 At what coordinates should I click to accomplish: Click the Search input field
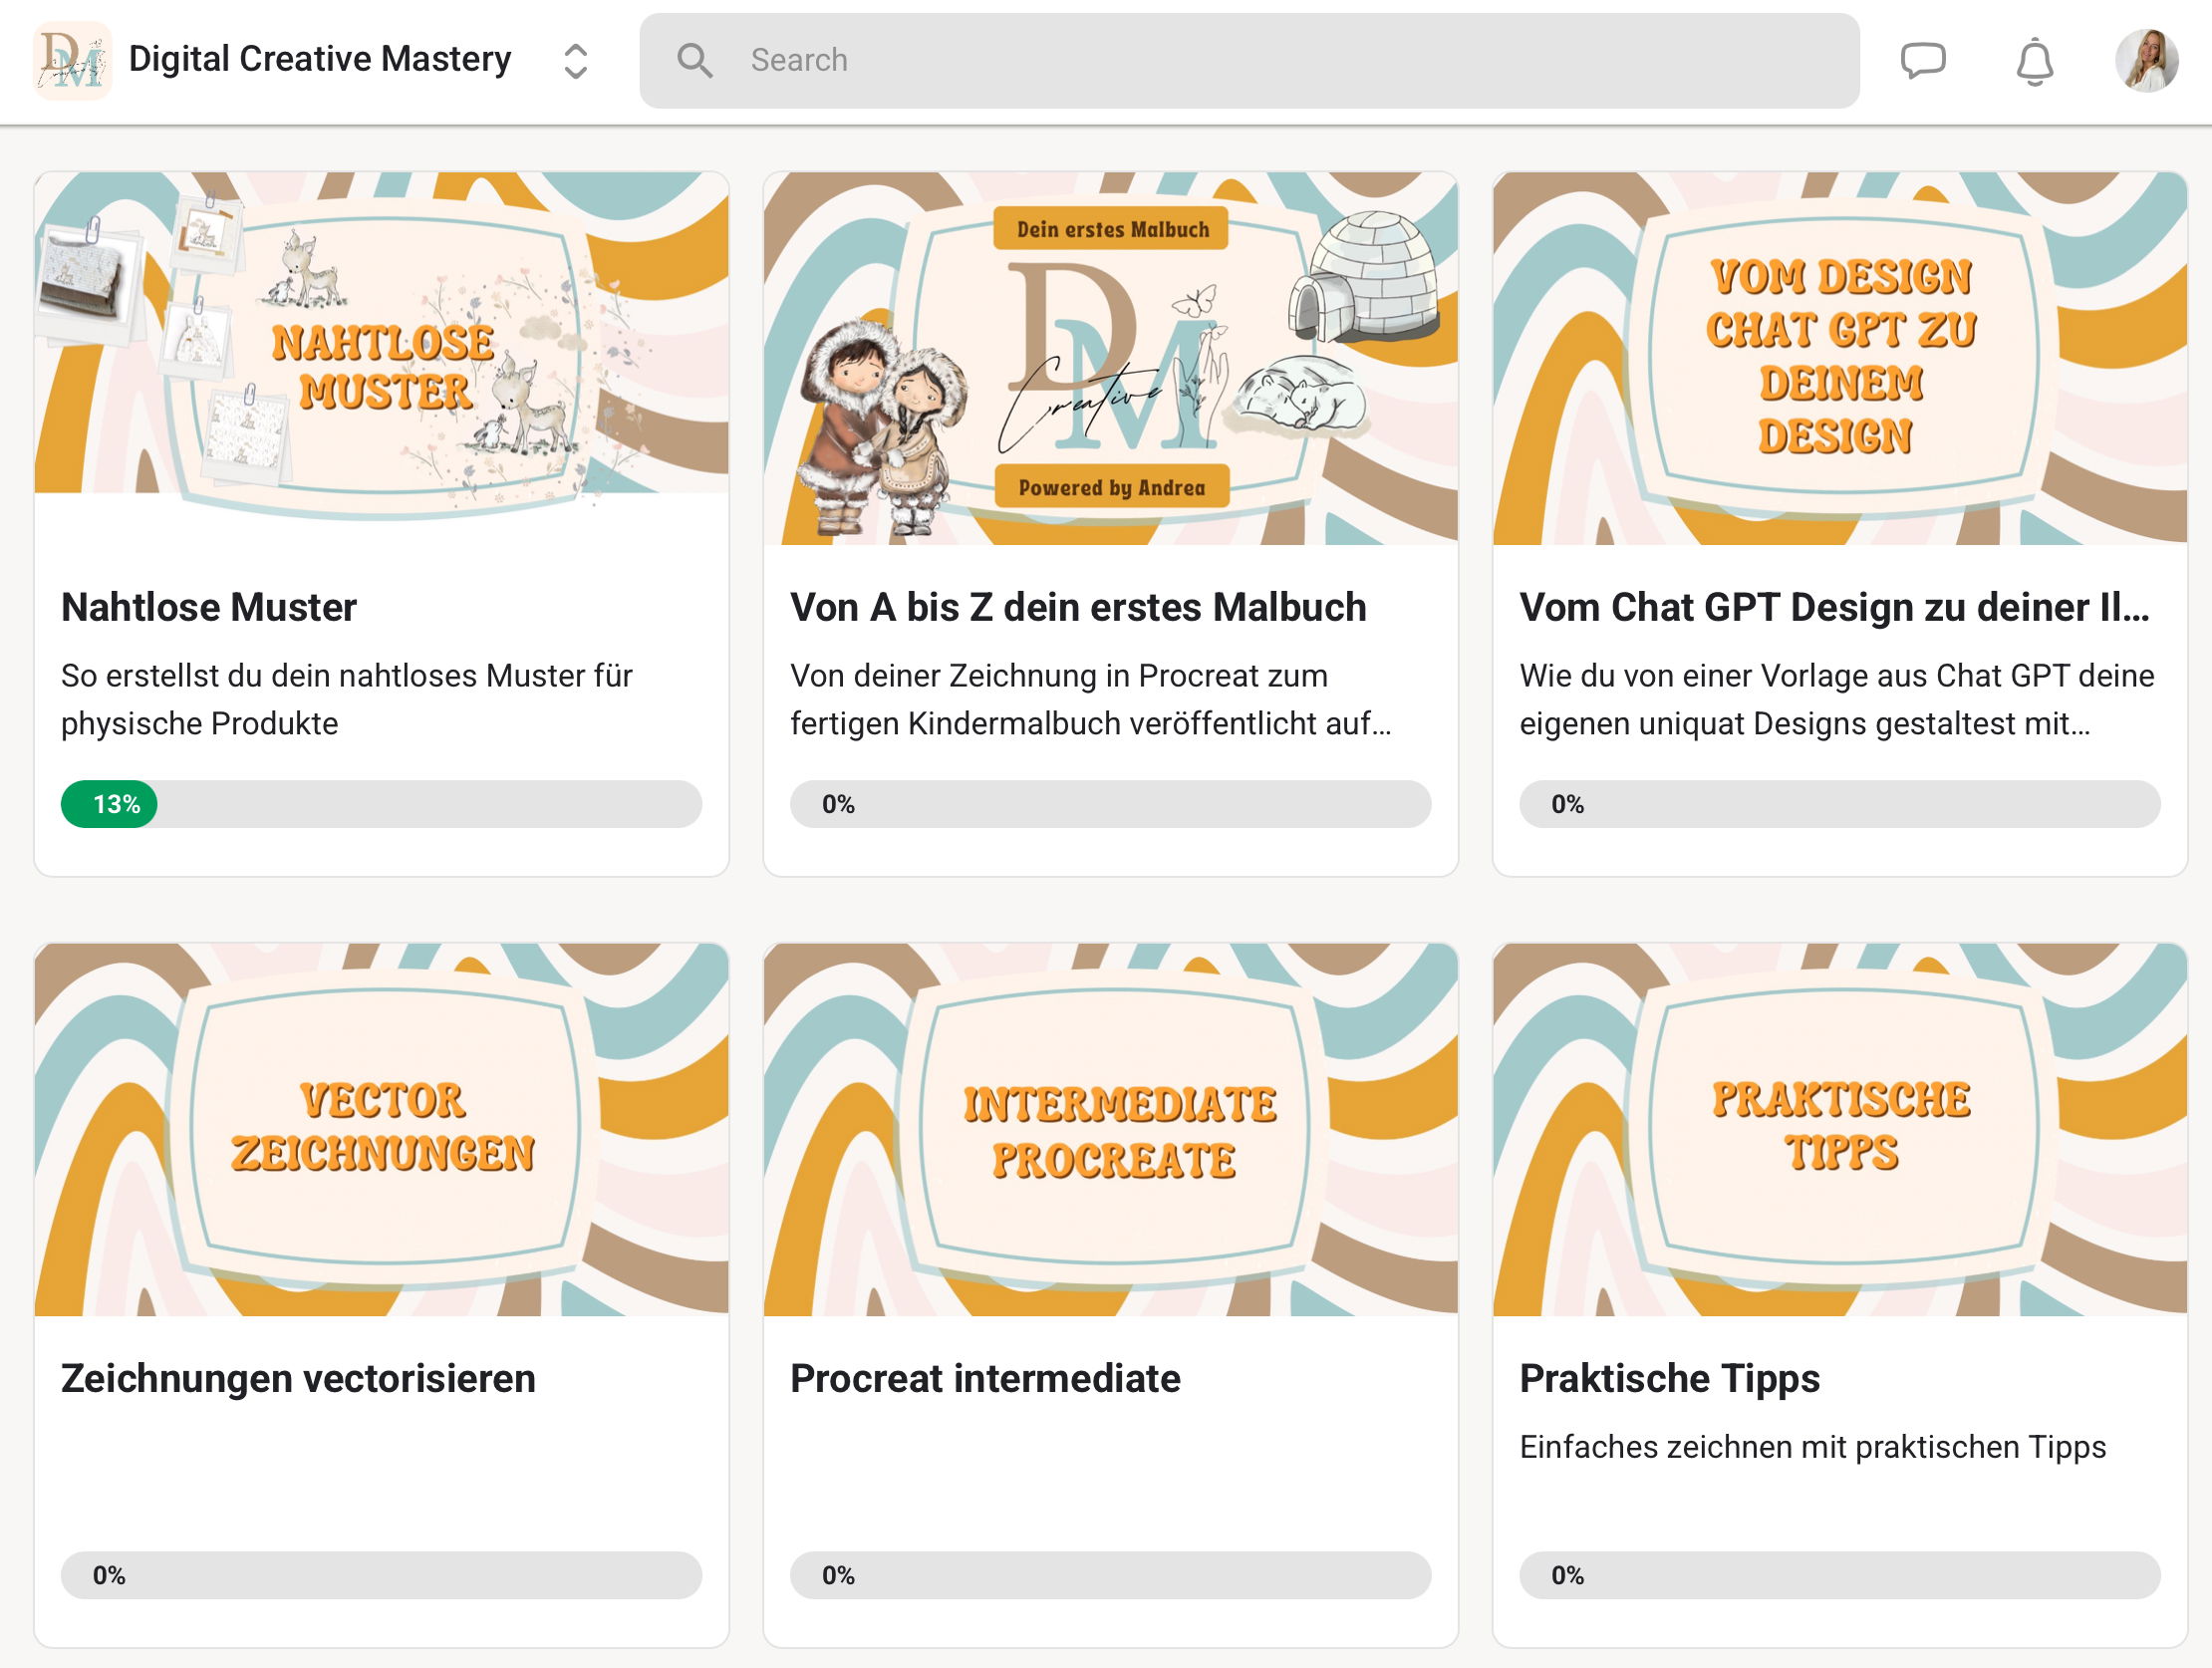[1249, 60]
